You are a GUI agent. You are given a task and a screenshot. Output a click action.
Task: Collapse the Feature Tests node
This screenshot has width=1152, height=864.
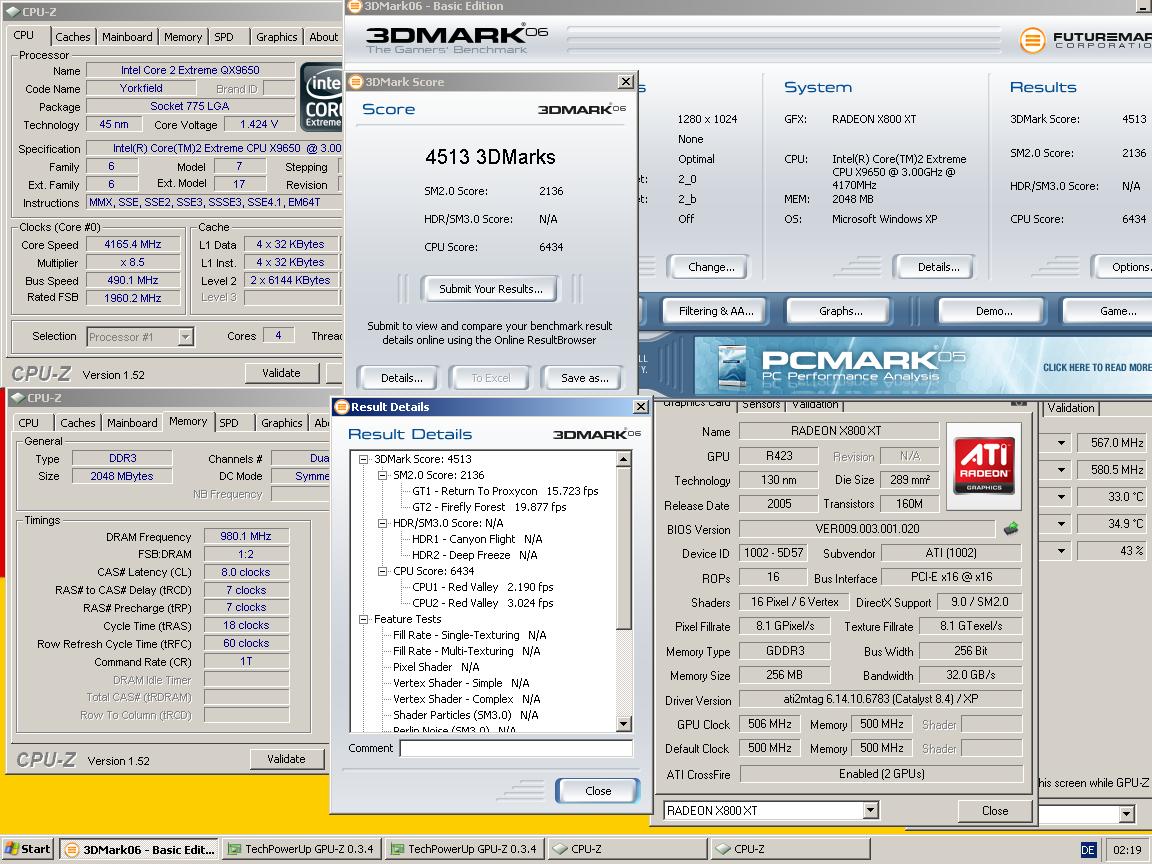click(x=363, y=619)
